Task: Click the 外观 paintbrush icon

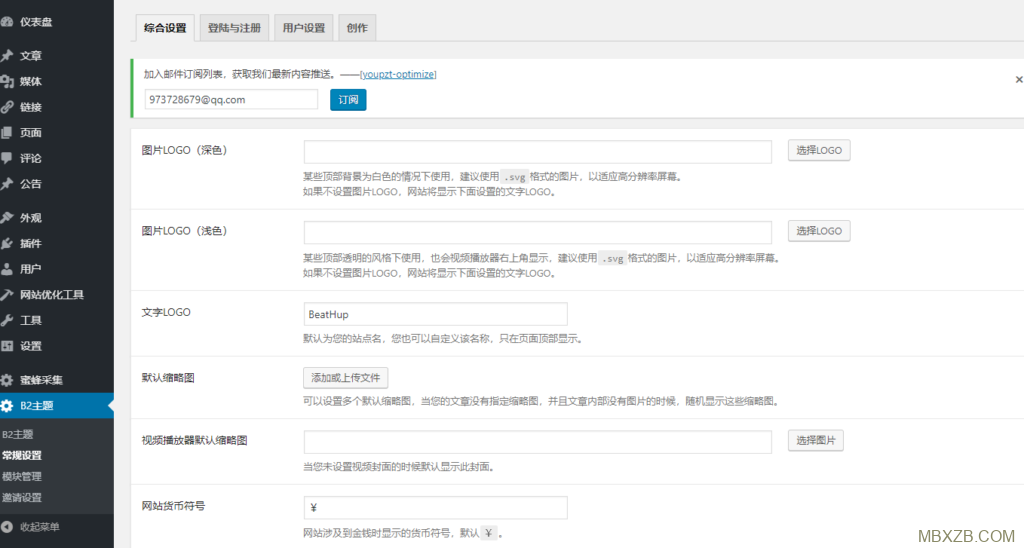Action: point(7,218)
